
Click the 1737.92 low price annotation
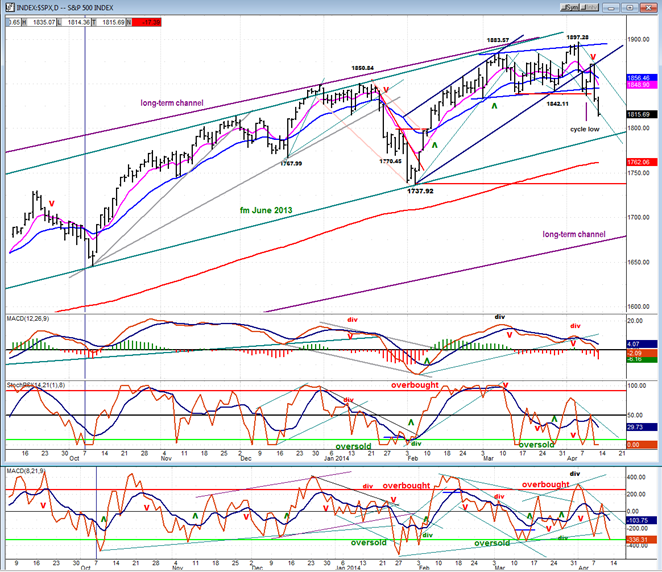coord(420,191)
